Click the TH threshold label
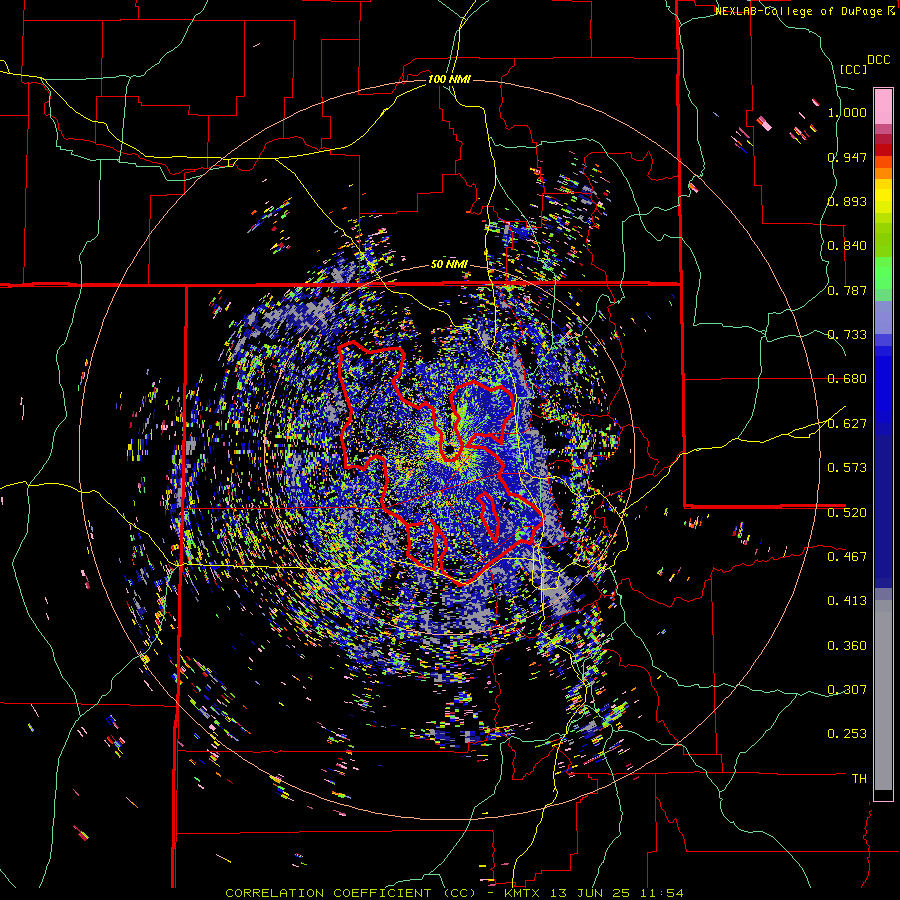This screenshot has width=900, height=900. pyautogui.click(x=859, y=779)
